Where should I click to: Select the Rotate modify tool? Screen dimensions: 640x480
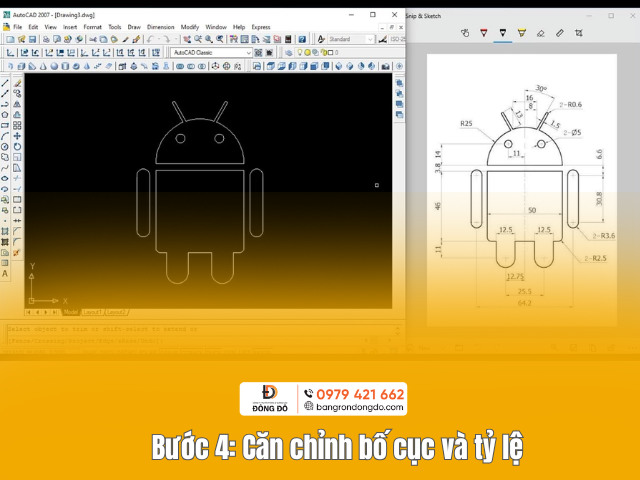tap(17, 147)
